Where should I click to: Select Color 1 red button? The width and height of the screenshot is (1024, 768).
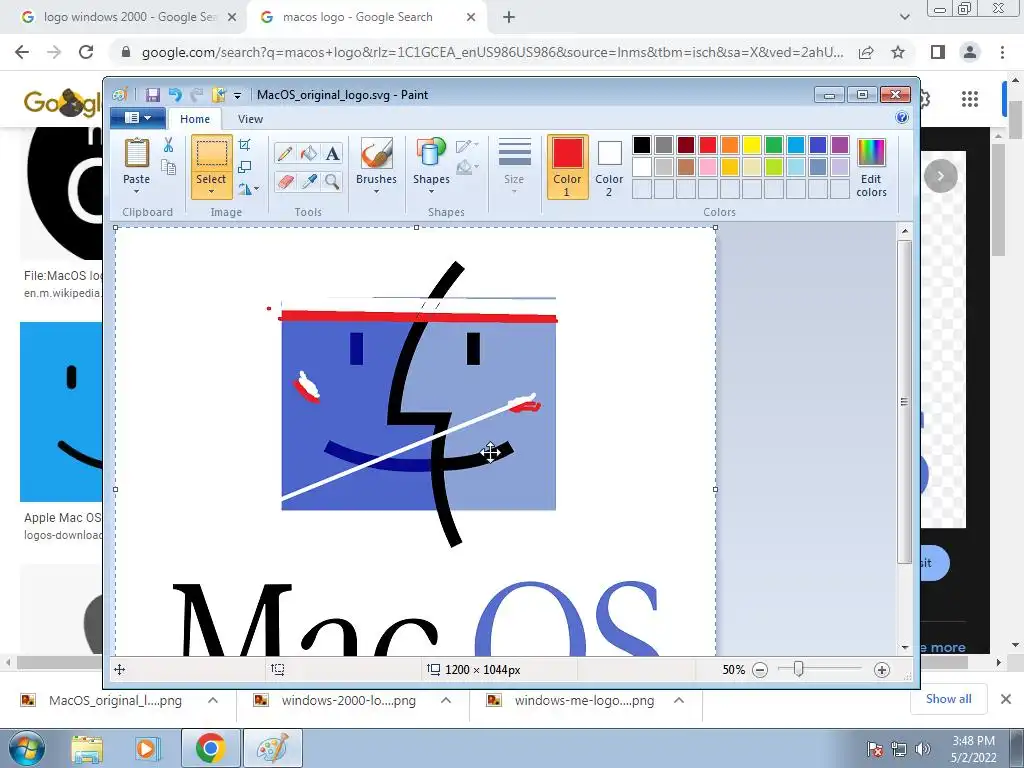tap(567, 167)
